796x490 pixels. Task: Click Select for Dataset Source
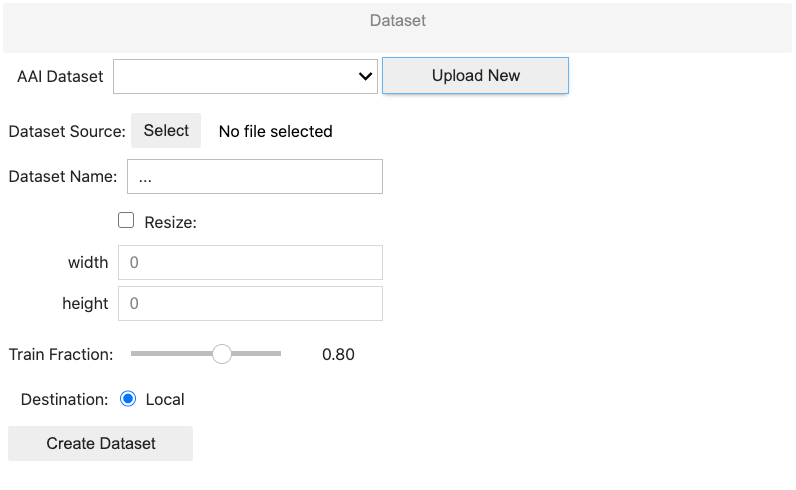(166, 130)
